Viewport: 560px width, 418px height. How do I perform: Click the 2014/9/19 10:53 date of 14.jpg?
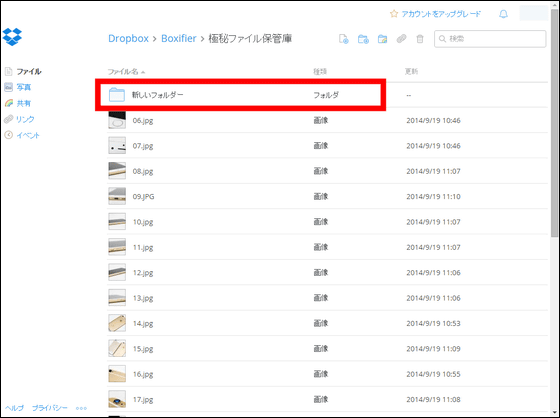coord(433,323)
